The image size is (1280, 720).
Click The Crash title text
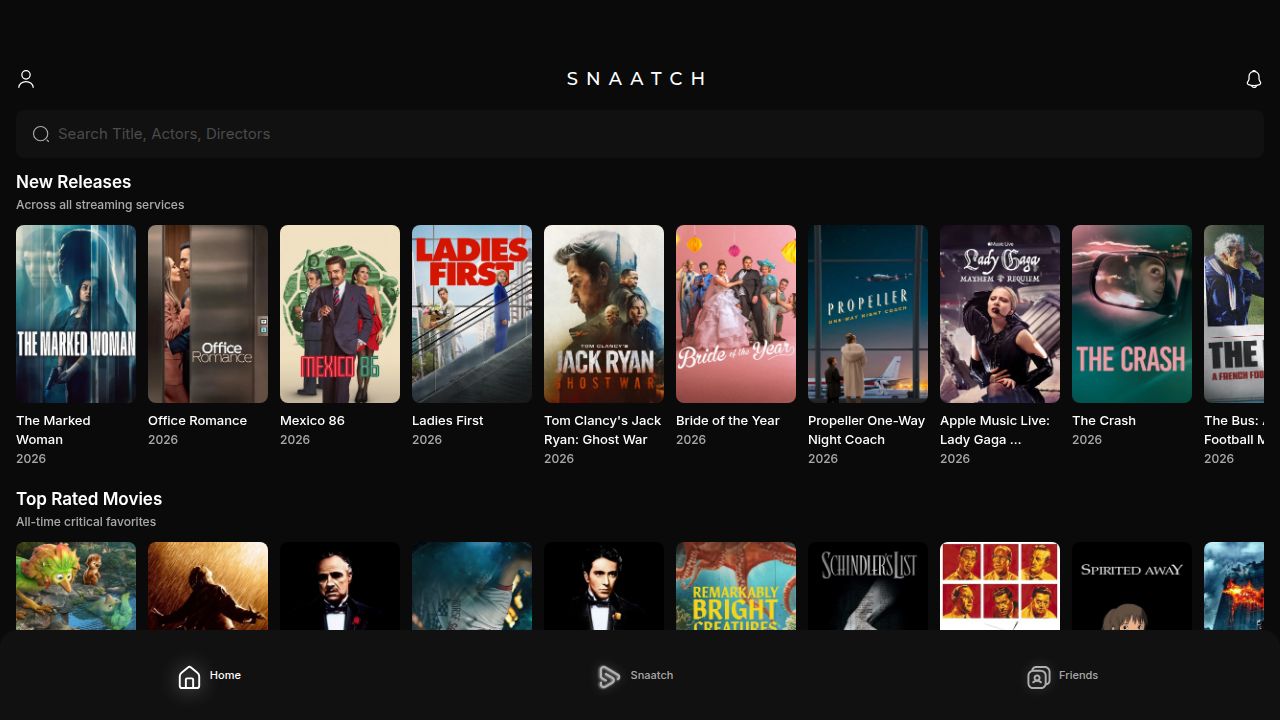[1104, 421]
